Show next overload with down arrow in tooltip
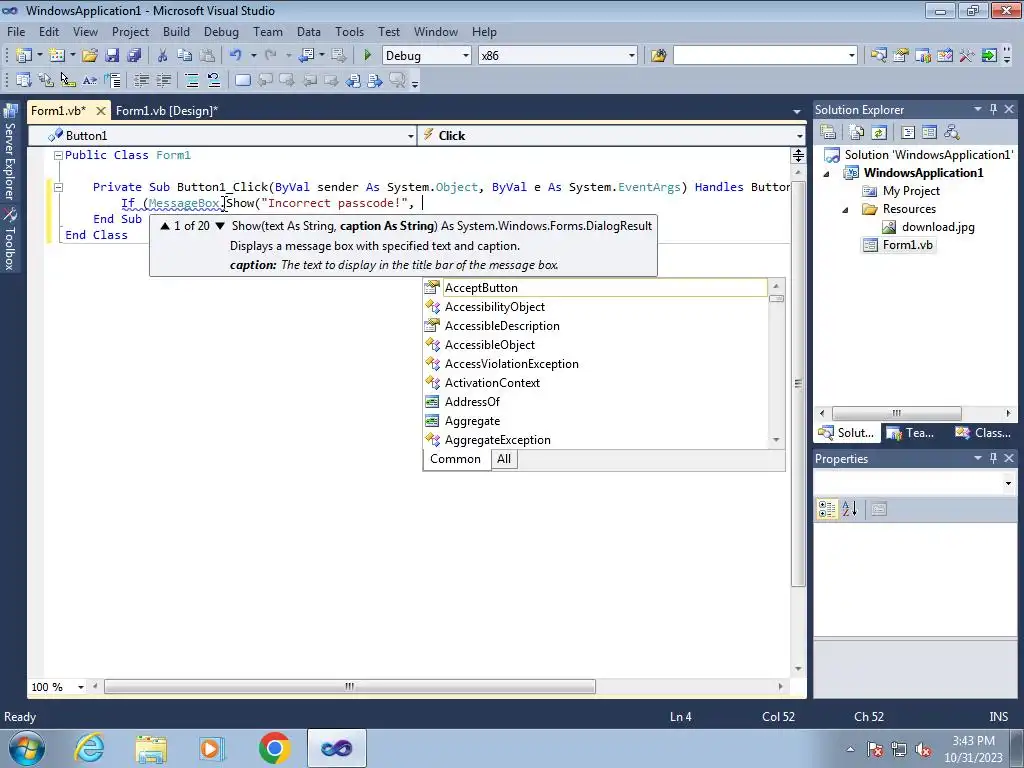1024x768 pixels. click(x=220, y=226)
